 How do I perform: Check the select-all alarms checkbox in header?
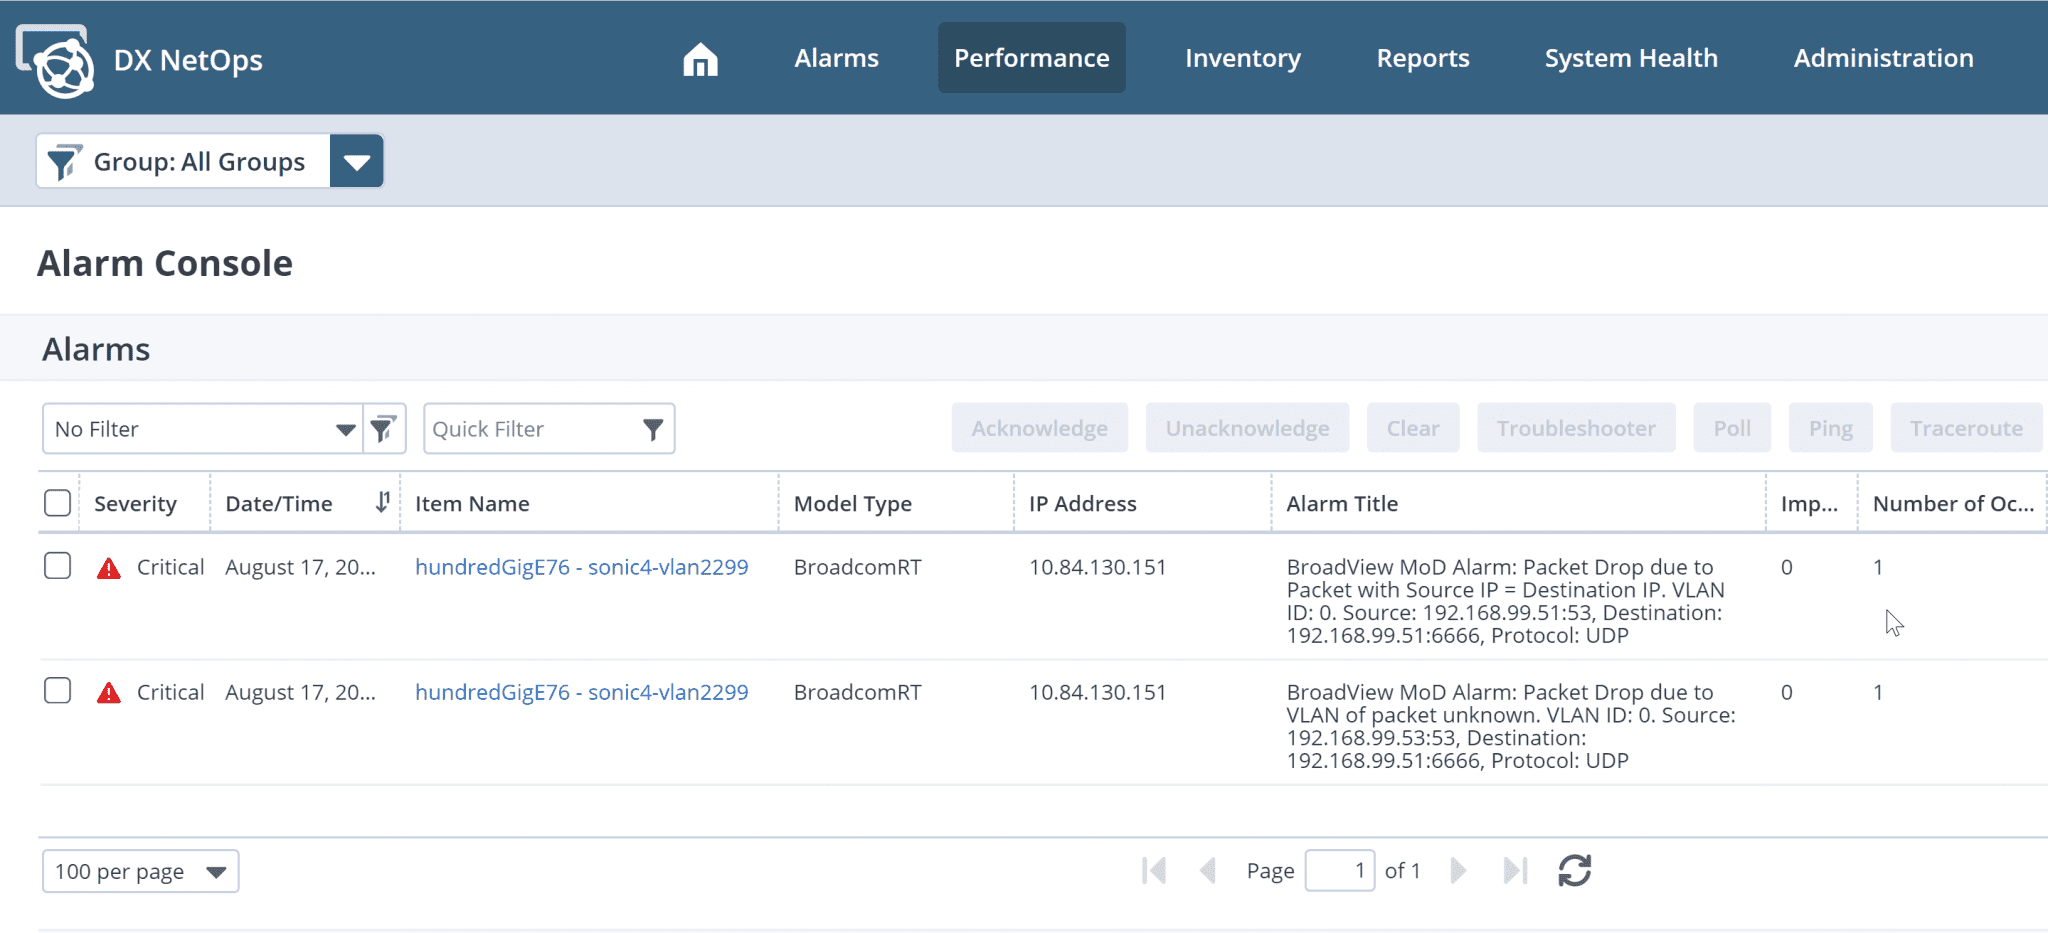57,503
